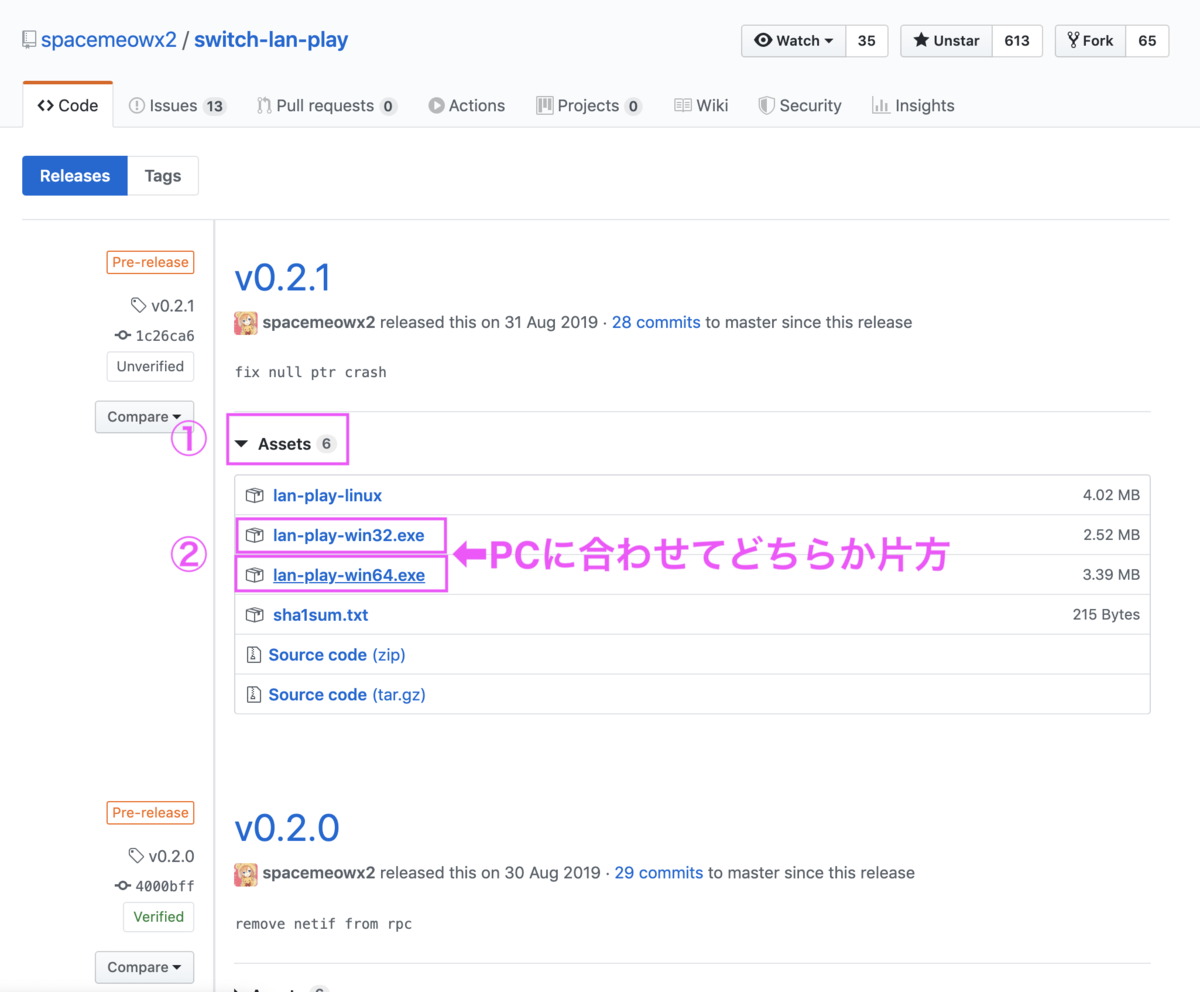
Task: Click the Verified signature badge
Action: click(x=159, y=916)
